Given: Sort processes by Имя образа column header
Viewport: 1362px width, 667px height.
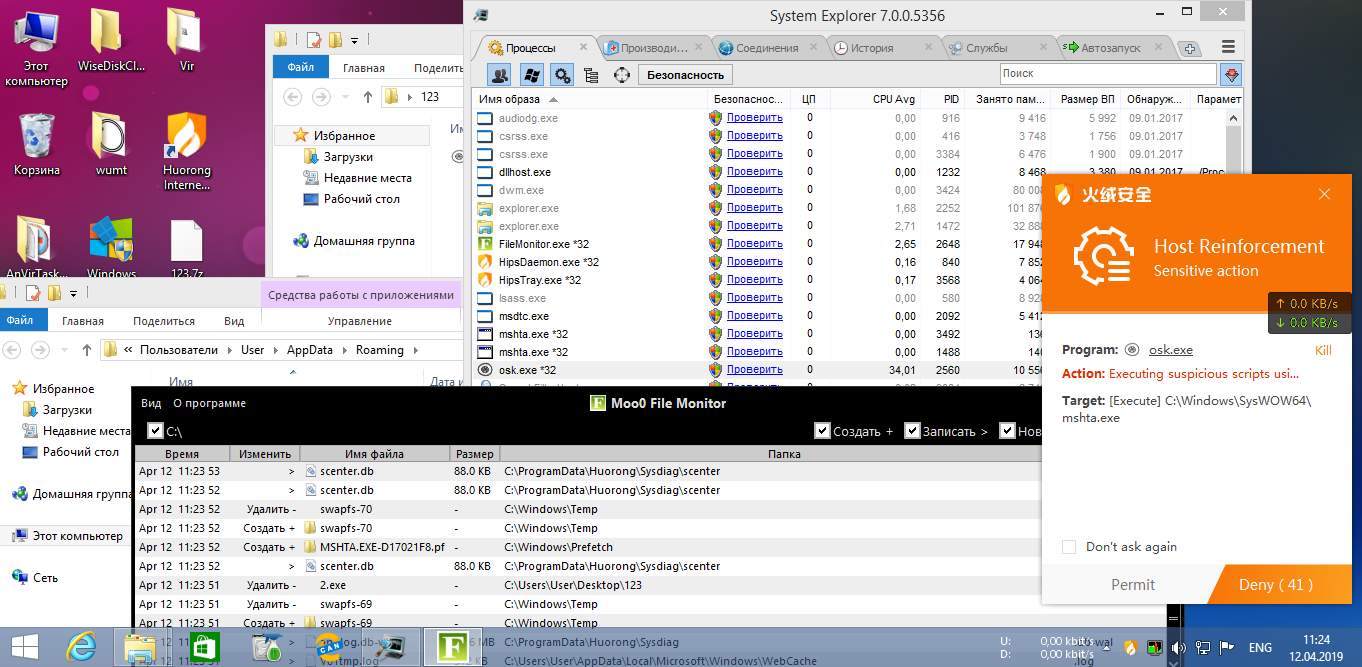Looking at the screenshot, I should [x=590, y=99].
